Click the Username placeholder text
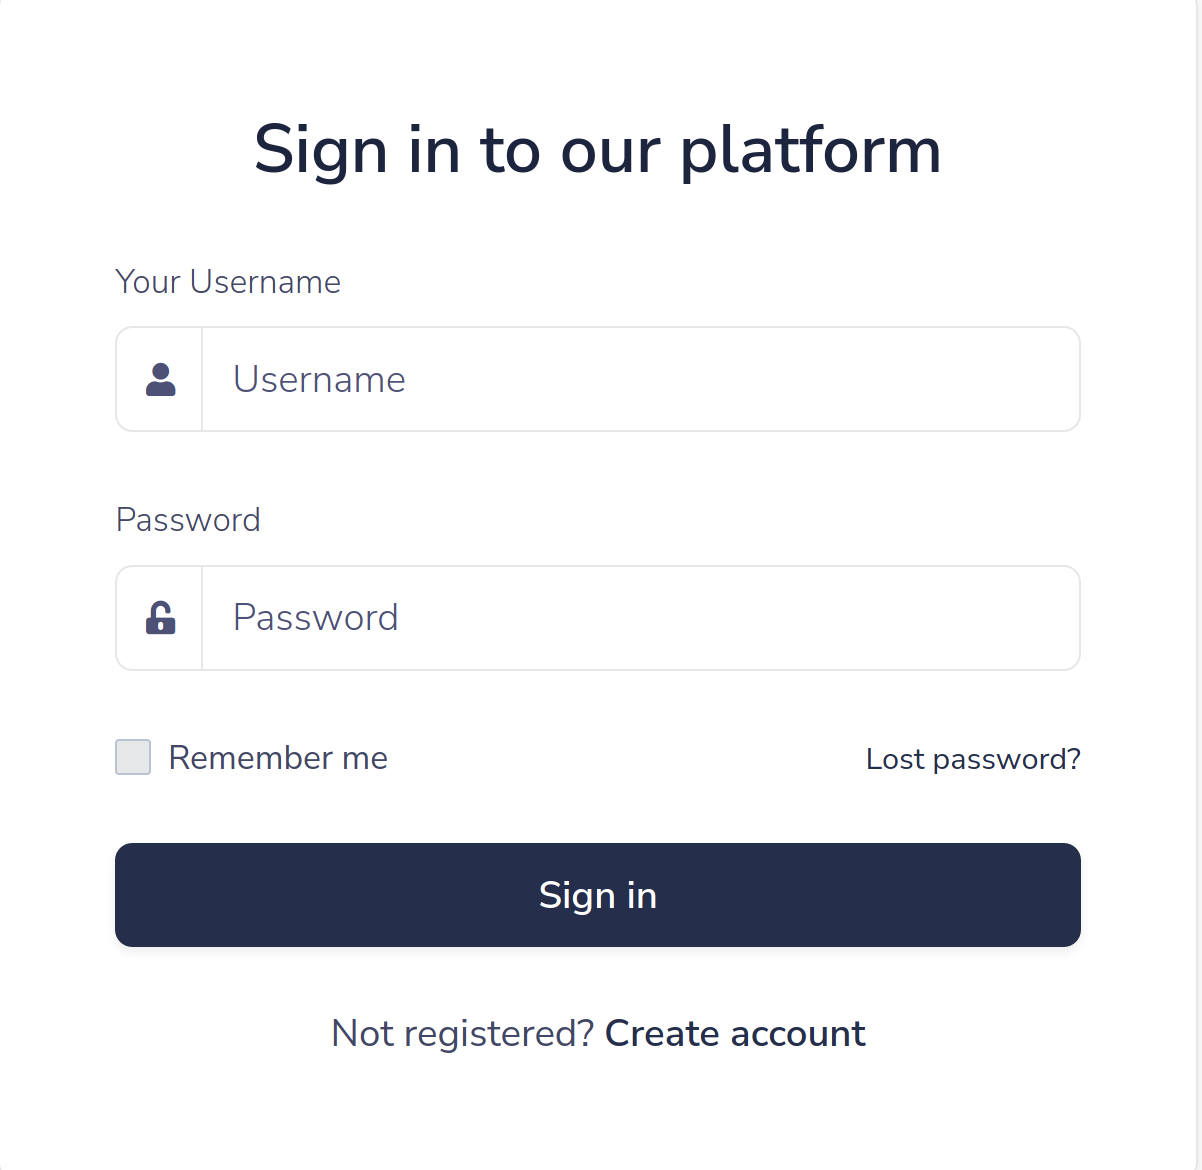Image resolution: width=1202 pixels, height=1170 pixels. (319, 380)
